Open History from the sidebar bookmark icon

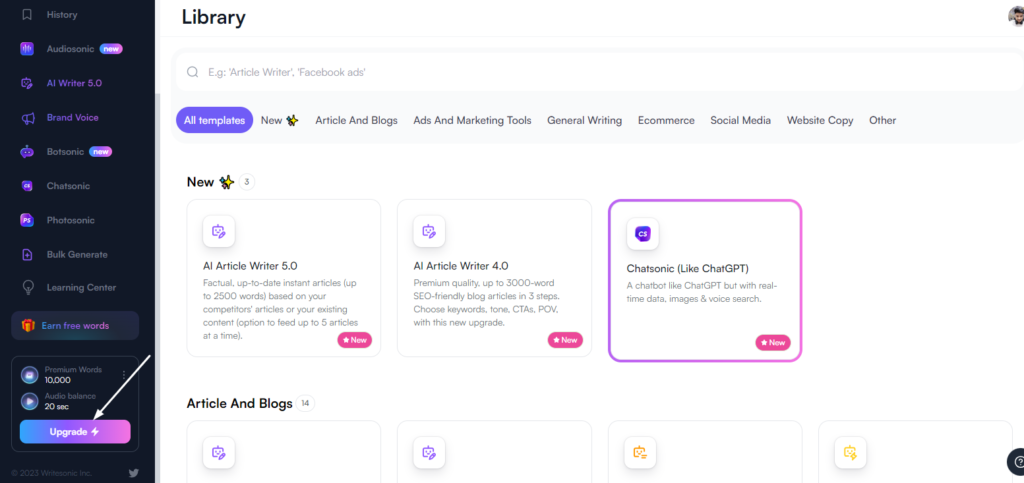pos(27,14)
